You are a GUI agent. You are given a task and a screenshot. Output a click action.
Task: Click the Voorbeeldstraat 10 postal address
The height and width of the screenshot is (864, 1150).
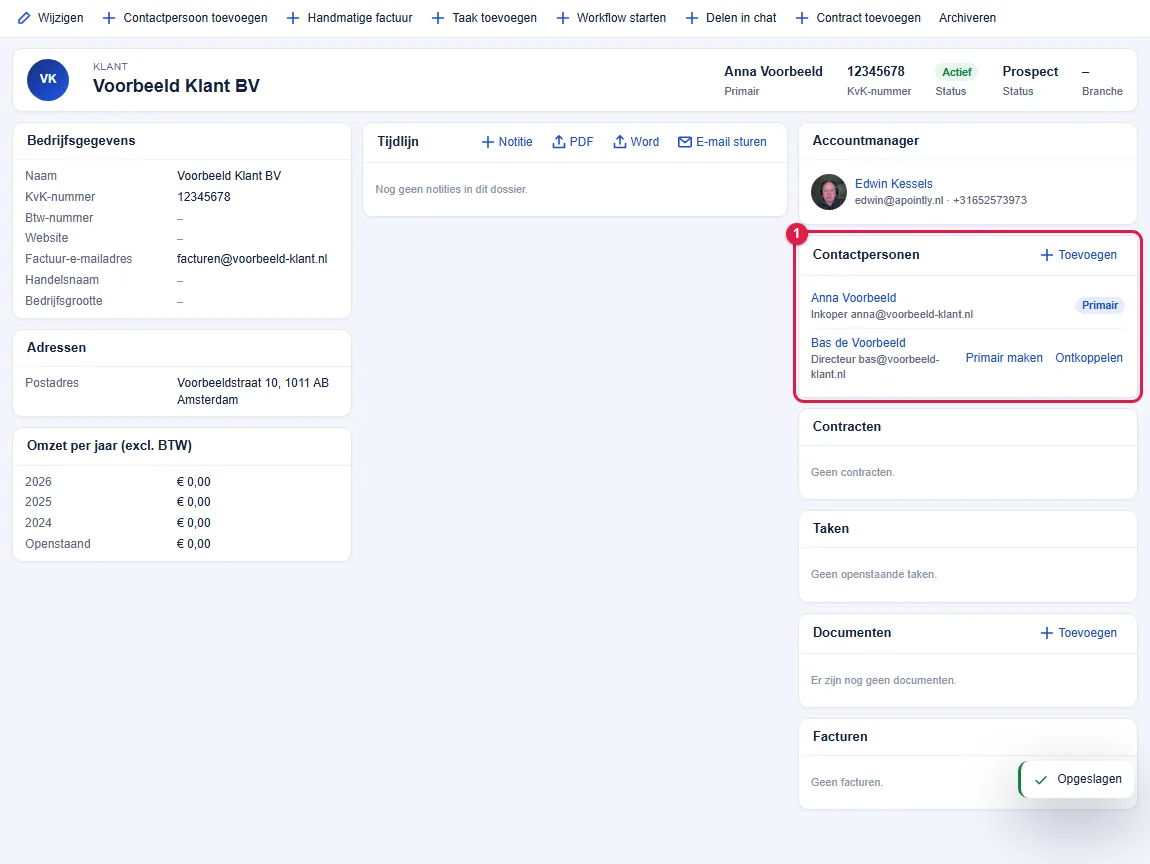point(253,391)
